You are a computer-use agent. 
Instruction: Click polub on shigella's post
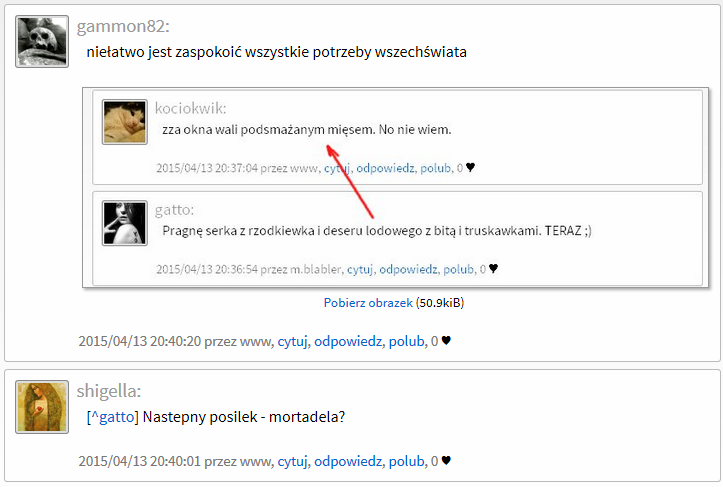406,461
